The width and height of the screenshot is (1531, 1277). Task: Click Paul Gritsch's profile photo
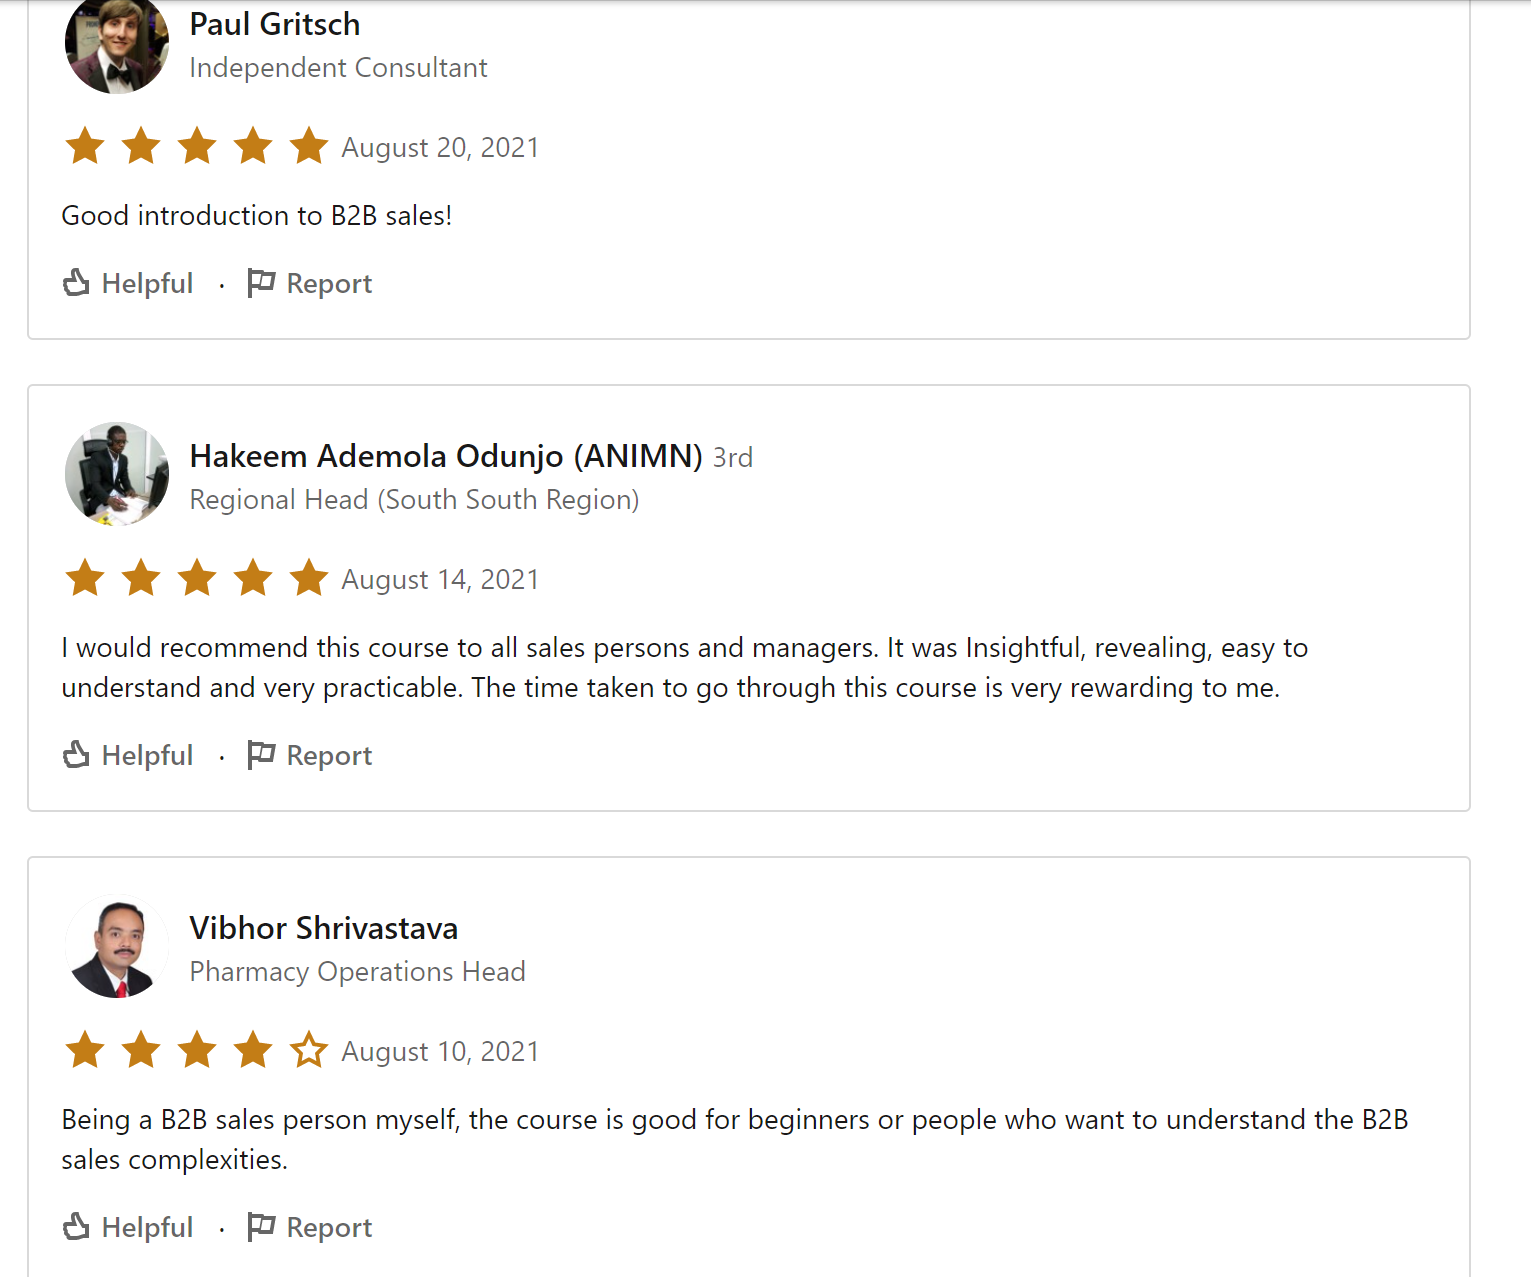point(117,44)
